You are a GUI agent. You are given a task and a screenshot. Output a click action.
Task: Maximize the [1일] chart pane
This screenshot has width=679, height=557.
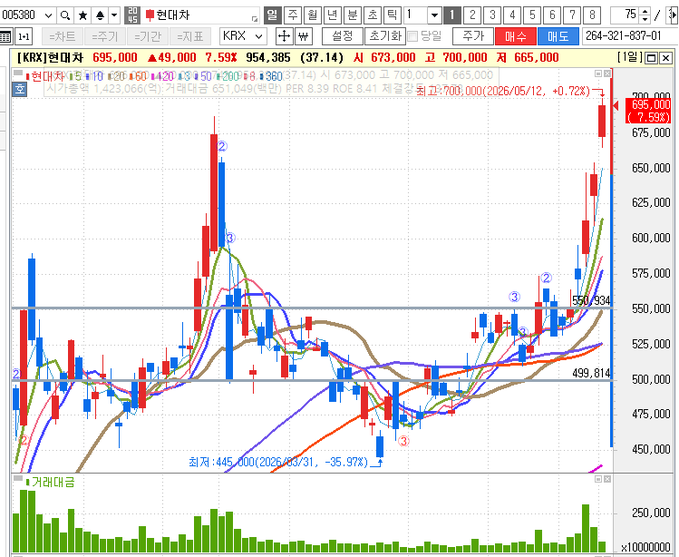pyautogui.click(x=651, y=58)
